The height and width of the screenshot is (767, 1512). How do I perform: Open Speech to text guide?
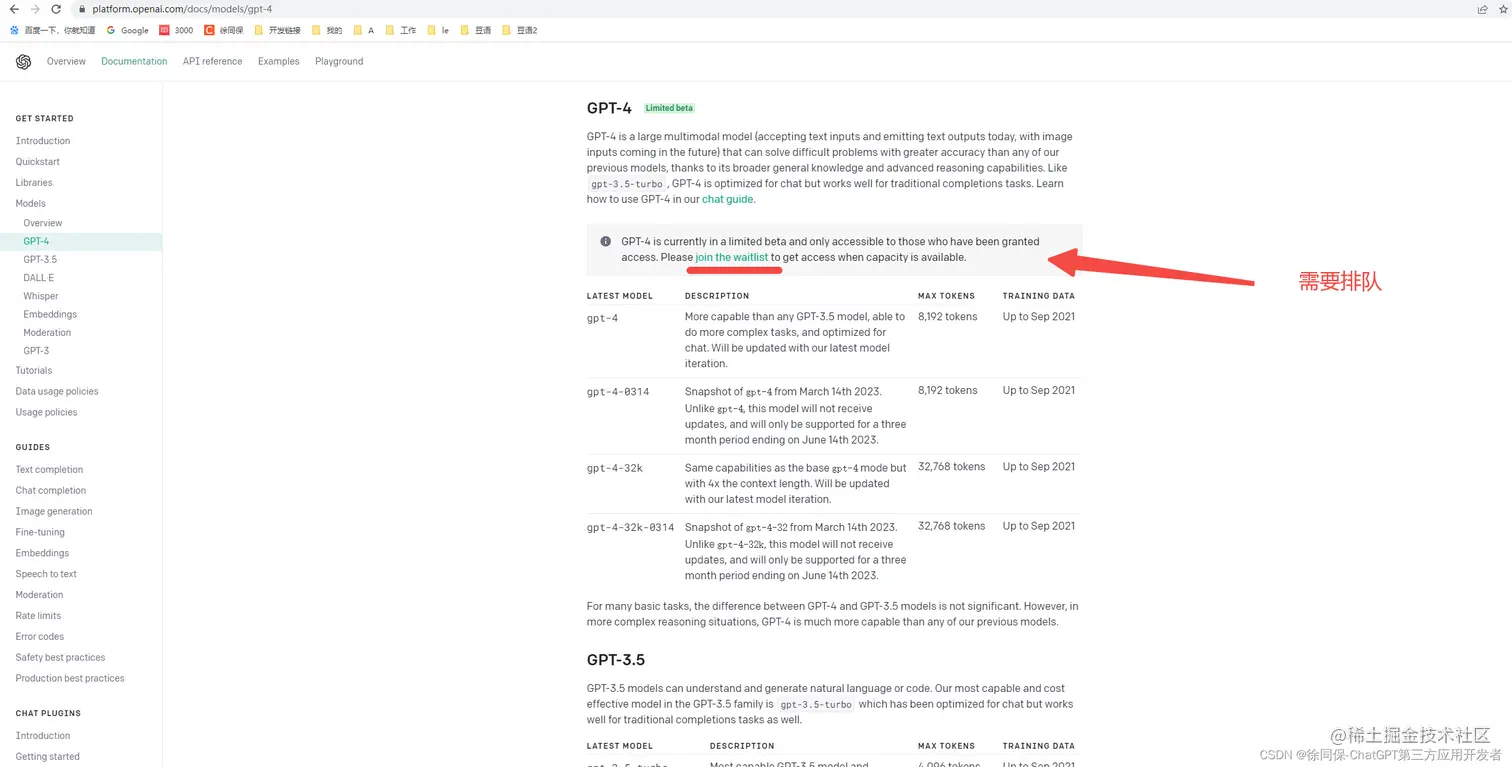[46, 574]
